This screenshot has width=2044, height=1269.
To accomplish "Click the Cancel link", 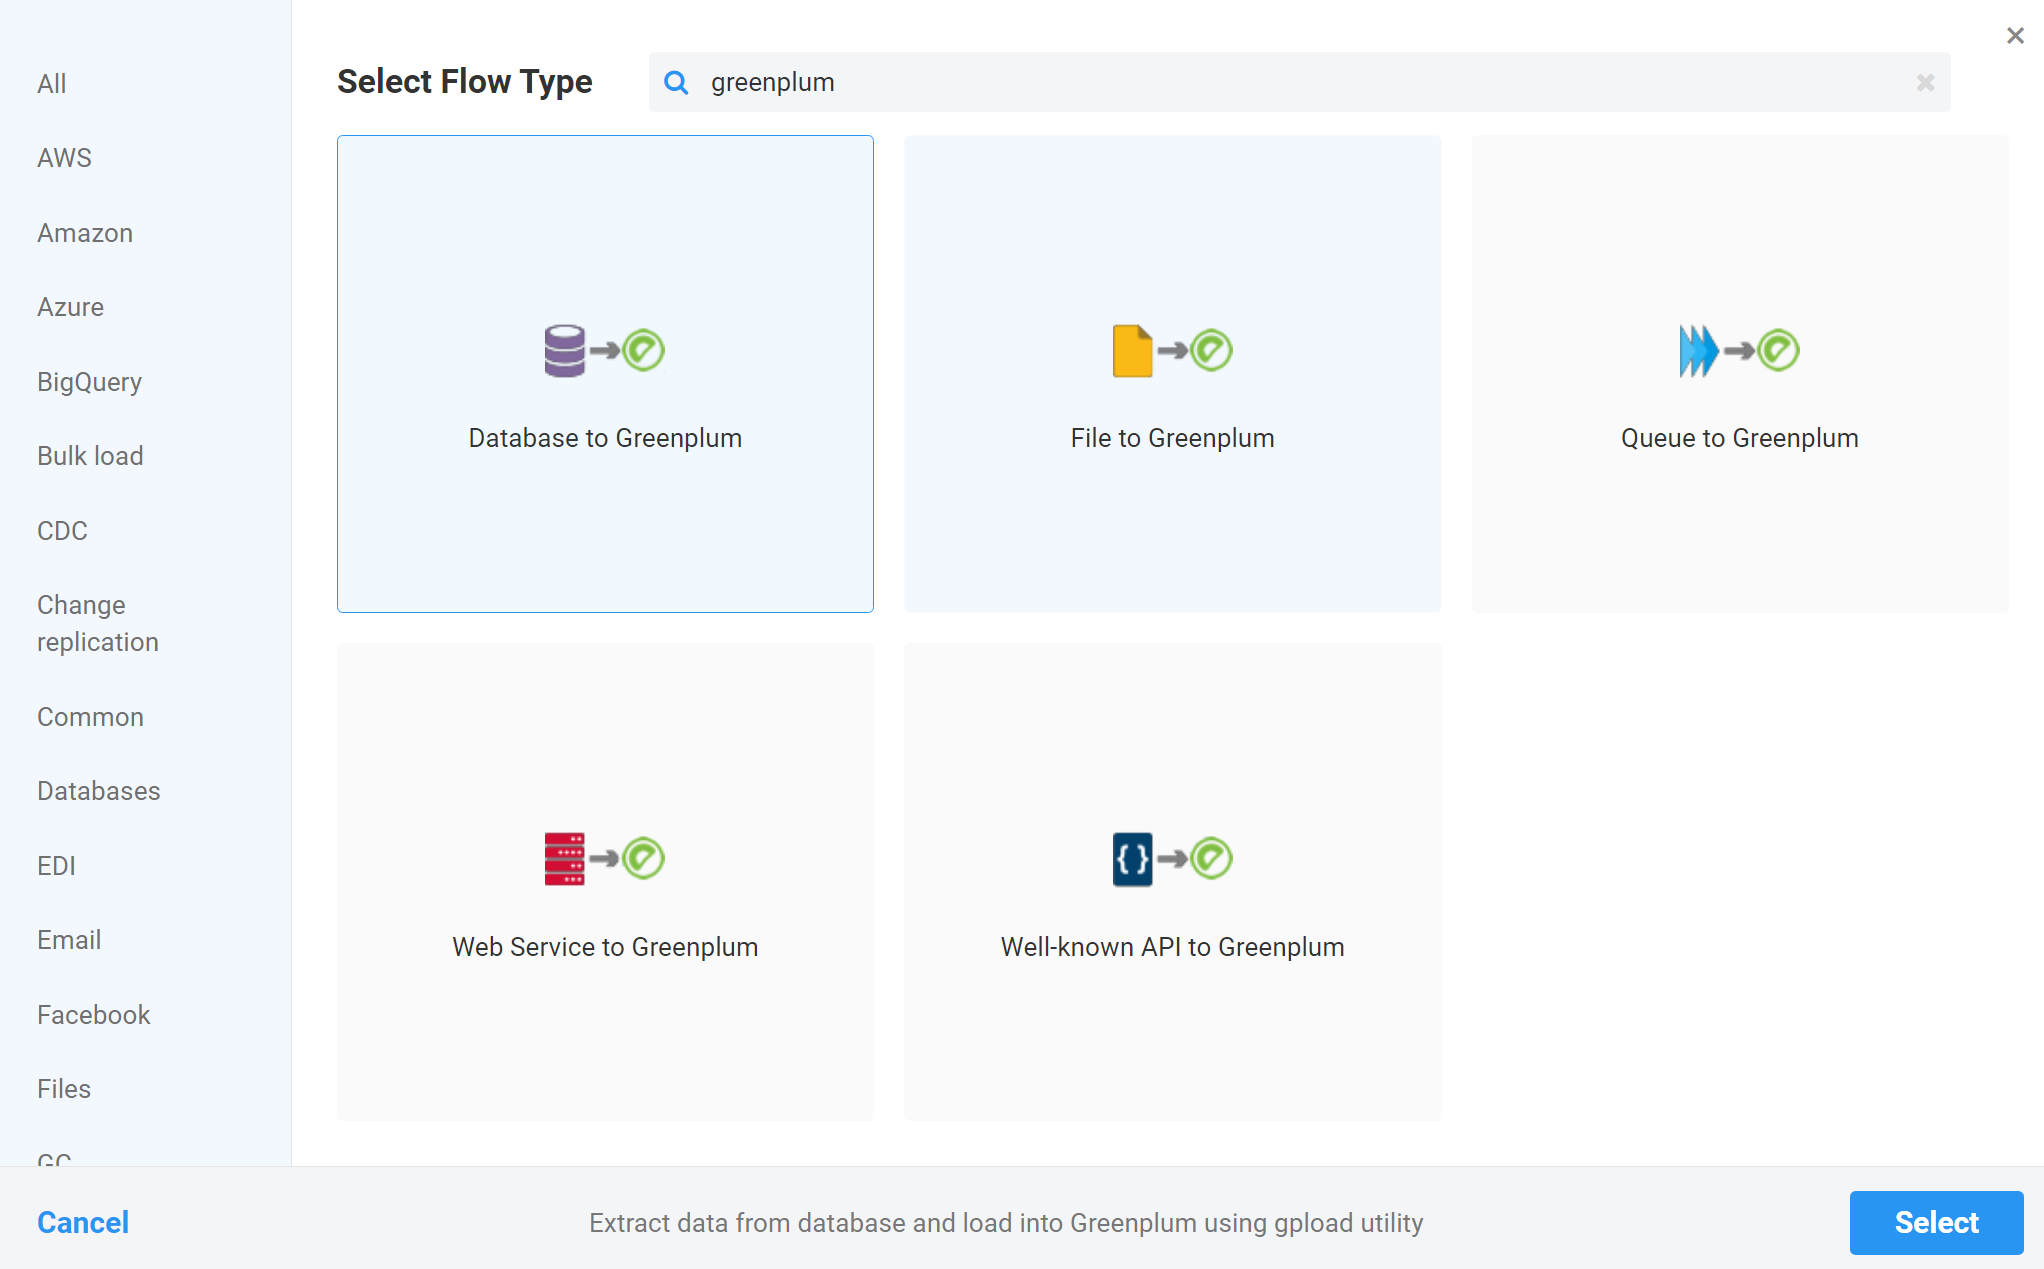I will [83, 1222].
